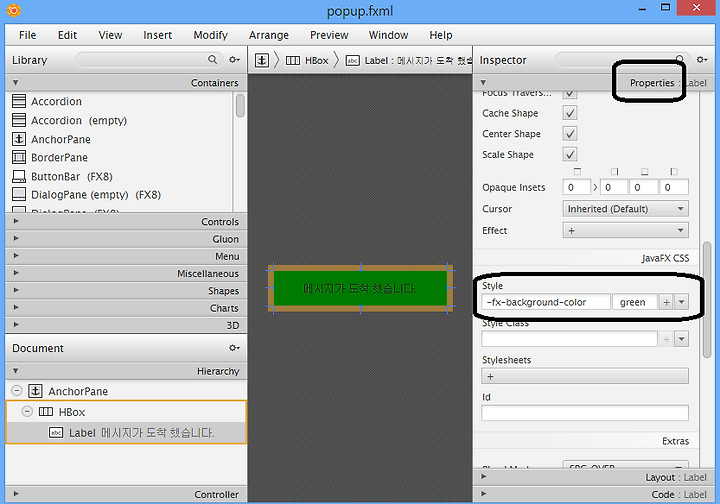The width and height of the screenshot is (720, 504).
Task: Select the AnchorPane icon in Library
Action: pos(19,139)
